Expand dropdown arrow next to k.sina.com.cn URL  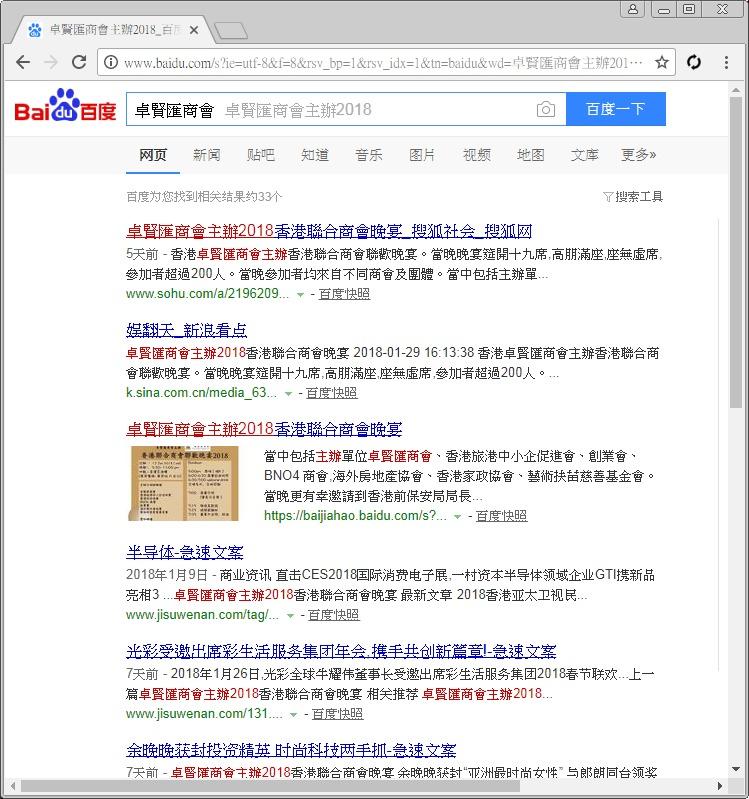pyautogui.click(x=288, y=393)
